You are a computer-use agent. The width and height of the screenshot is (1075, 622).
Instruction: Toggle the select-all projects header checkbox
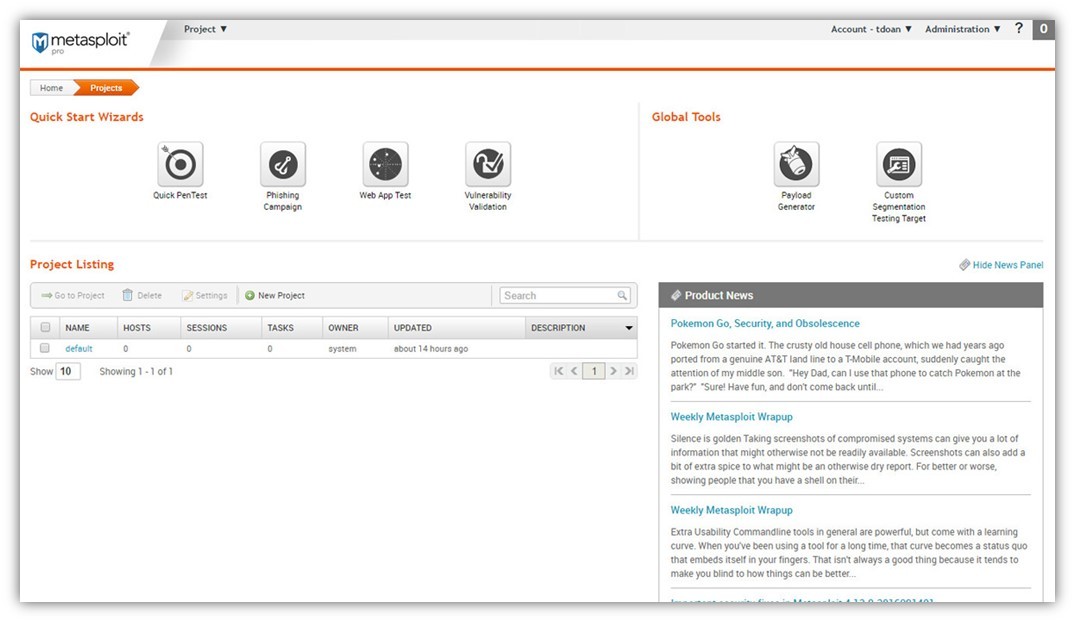pyautogui.click(x=45, y=327)
